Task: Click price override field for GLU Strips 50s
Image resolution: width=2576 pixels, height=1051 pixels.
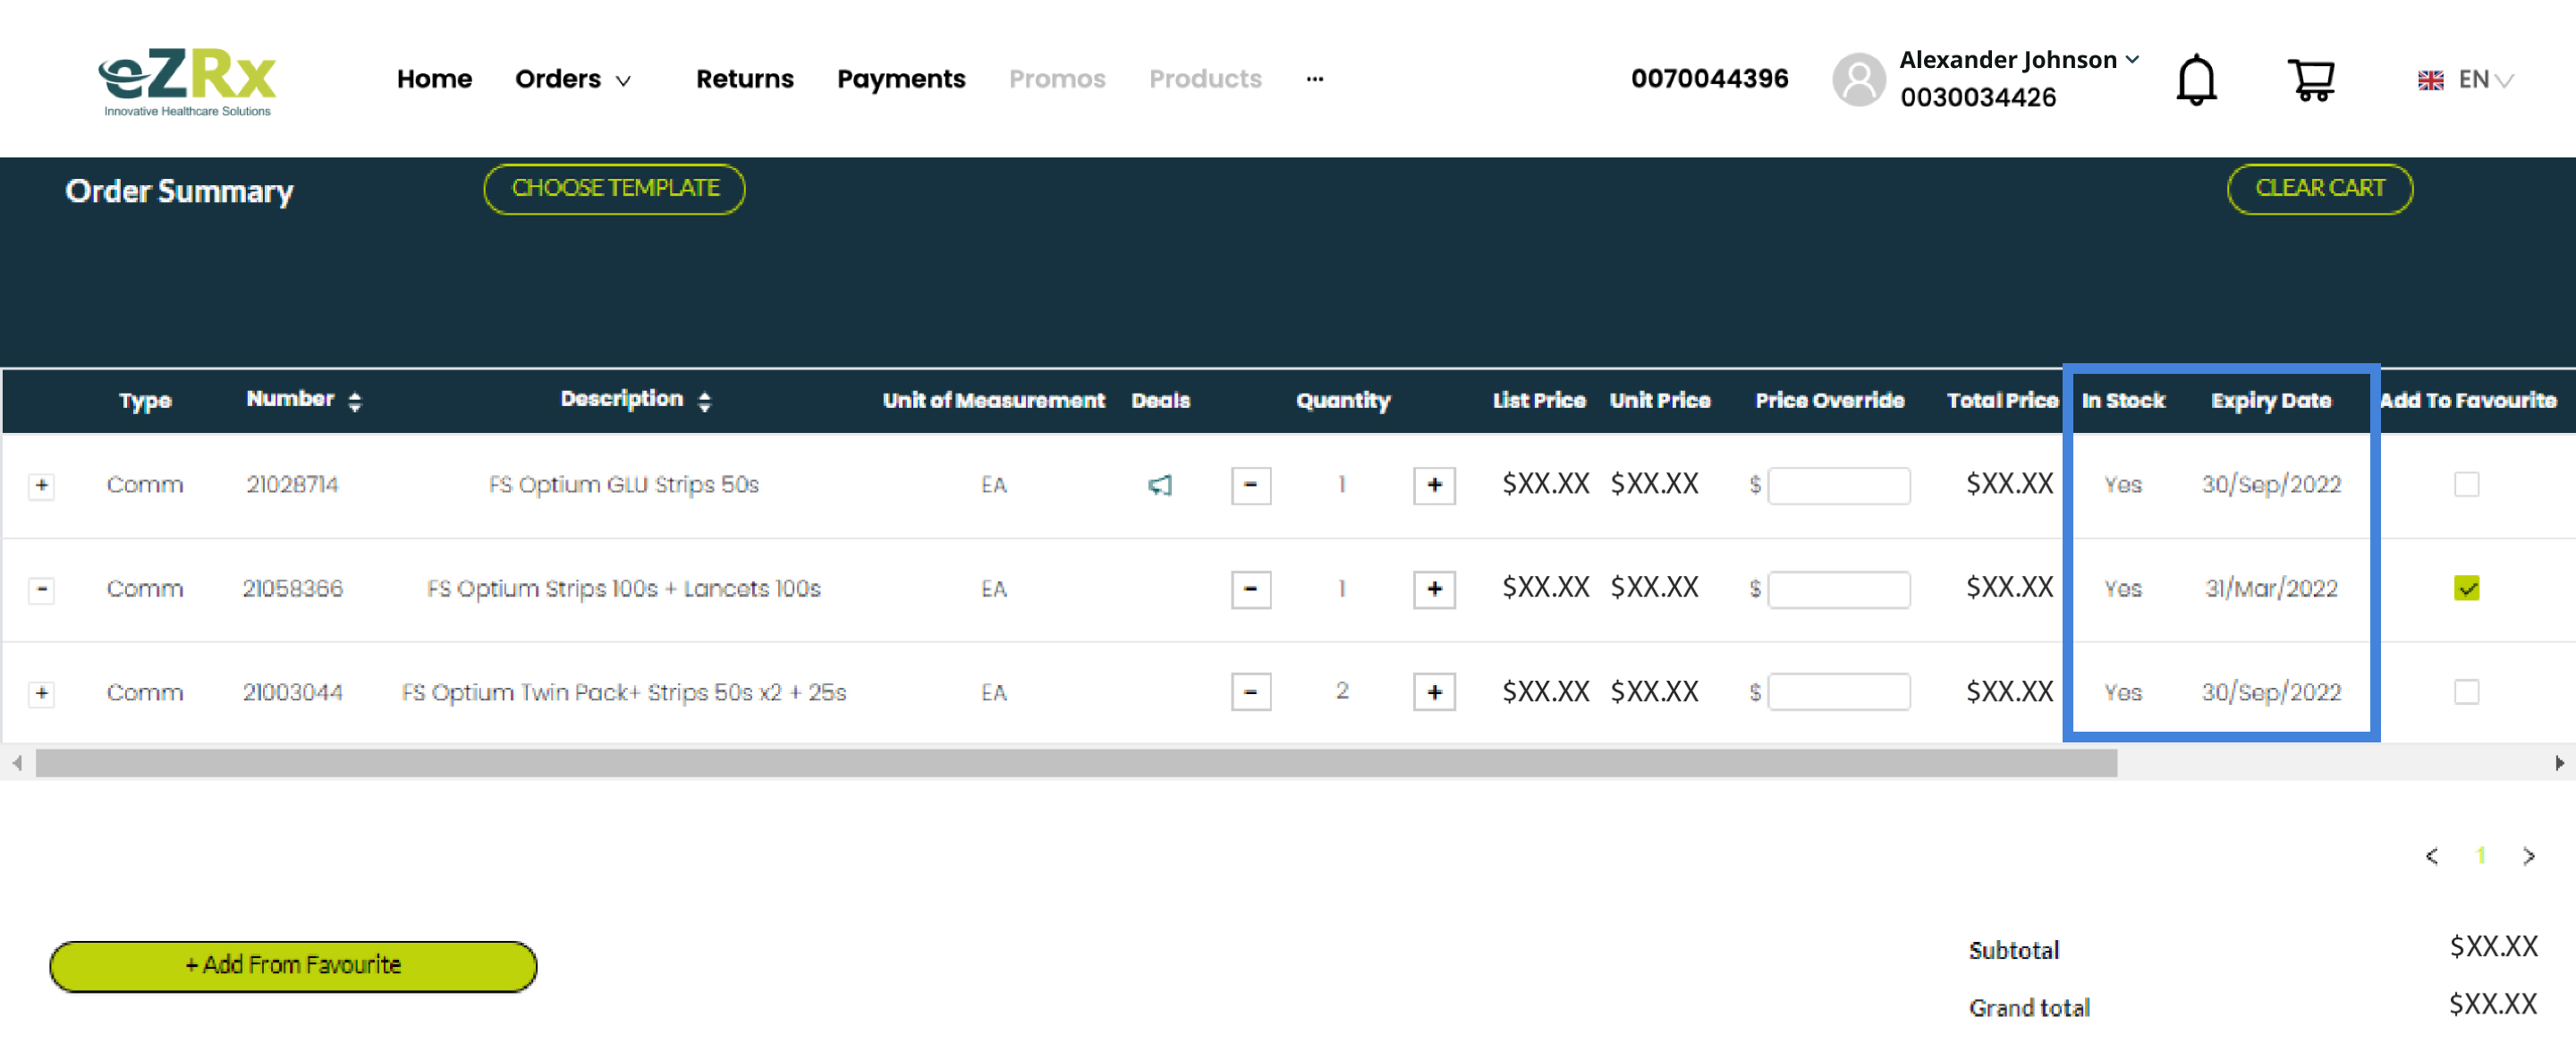Action: [x=1838, y=486]
